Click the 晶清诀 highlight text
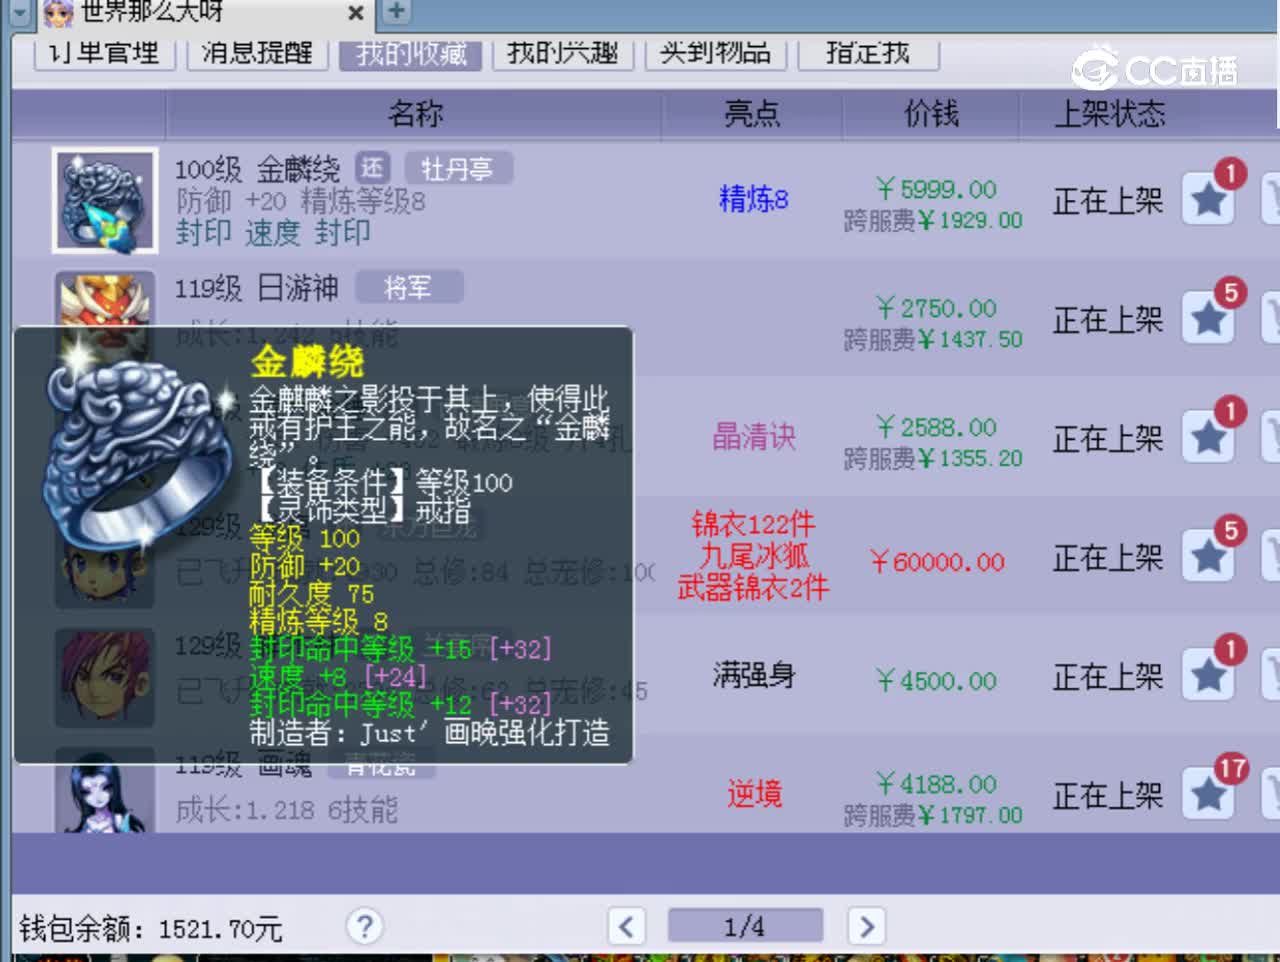The image size is (1280, 962). (x=754, y=436)
